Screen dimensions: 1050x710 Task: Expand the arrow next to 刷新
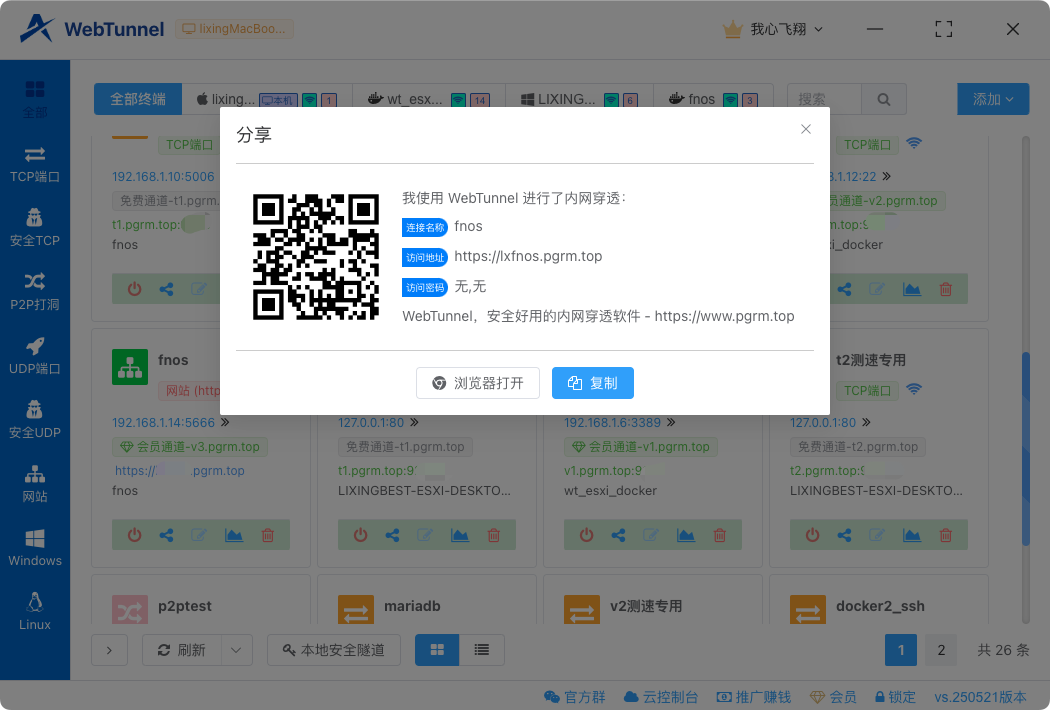point(236,650)
